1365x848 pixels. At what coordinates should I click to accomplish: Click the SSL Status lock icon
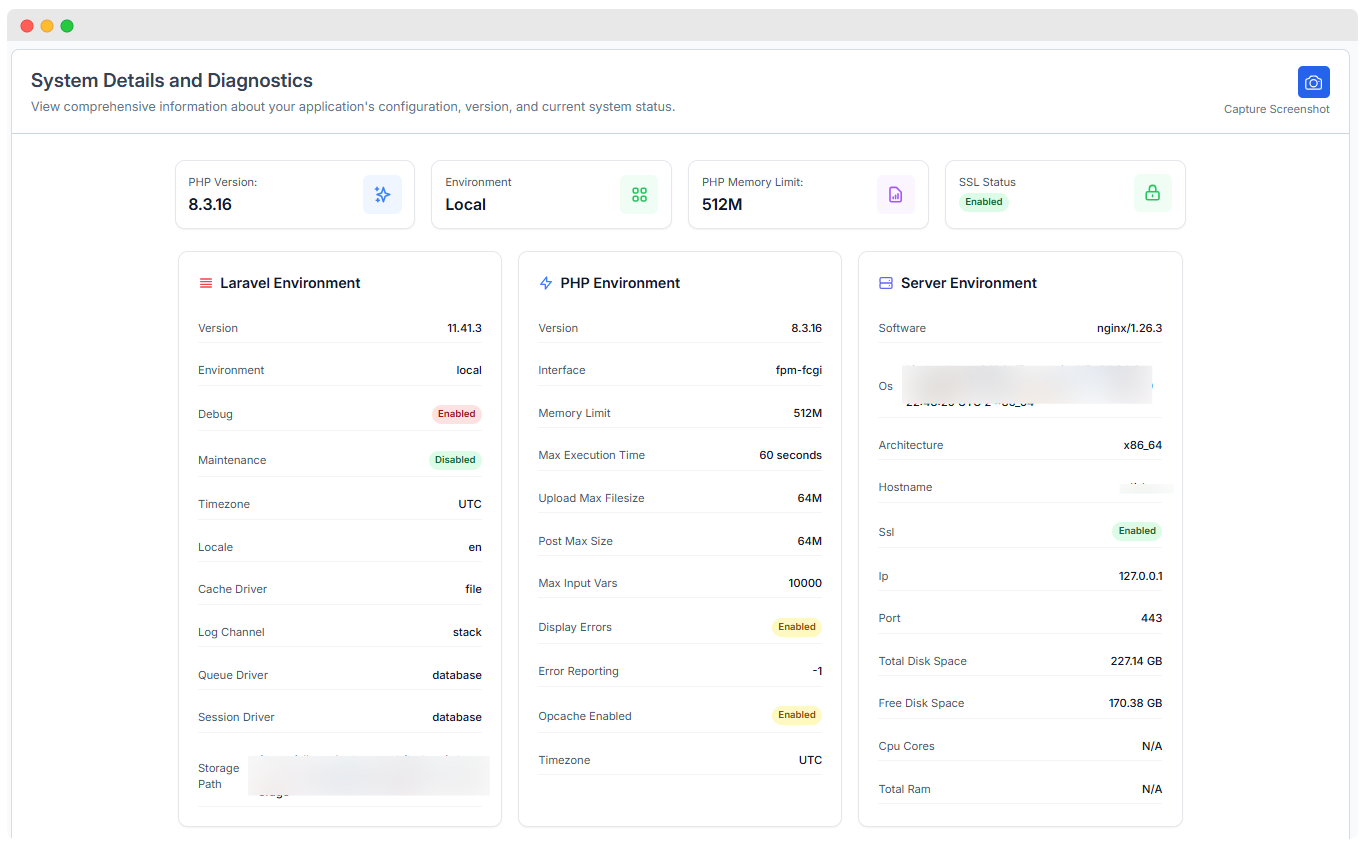[1152, 193]
